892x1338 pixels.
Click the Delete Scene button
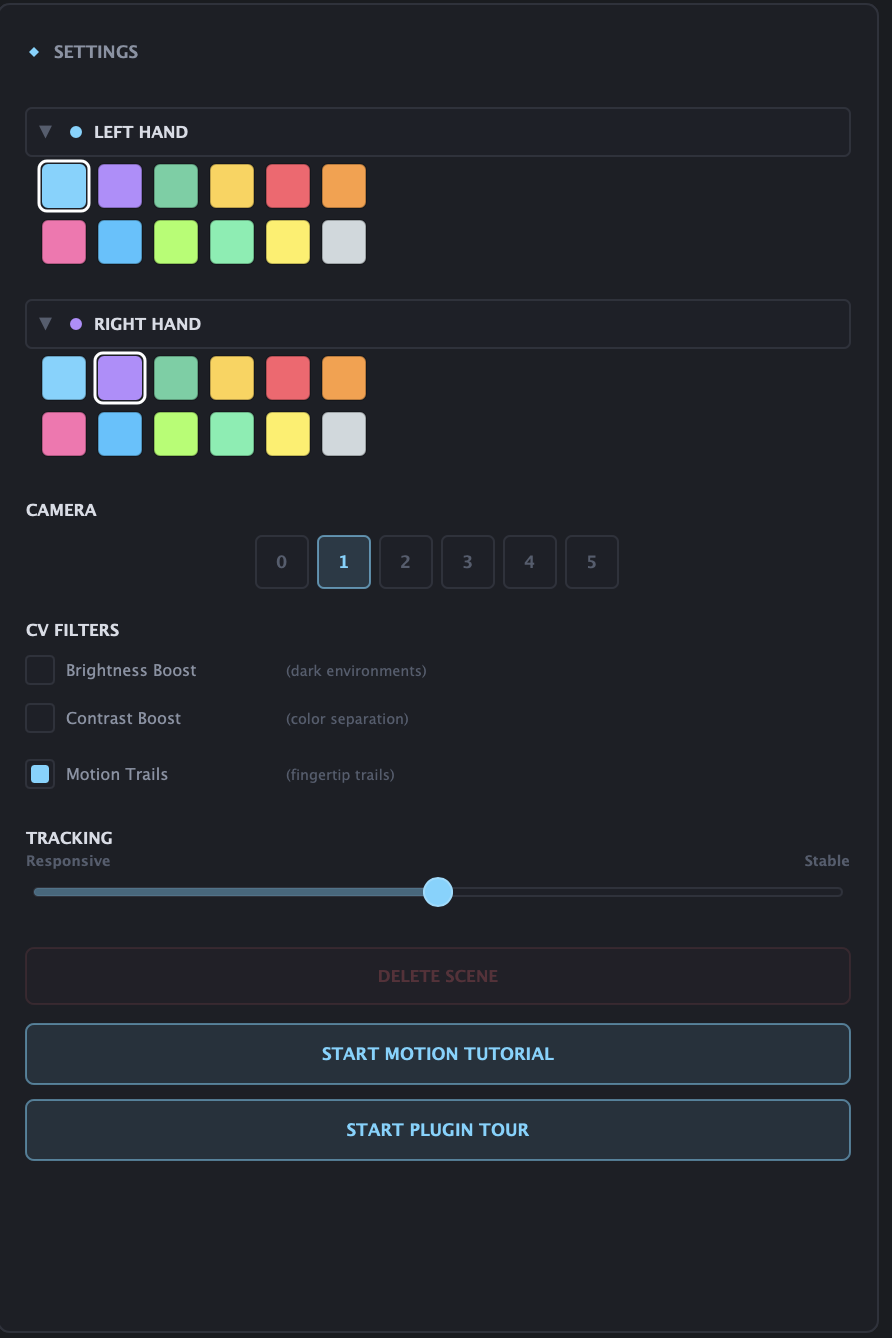pyautogui.click(x=438, y=976)
